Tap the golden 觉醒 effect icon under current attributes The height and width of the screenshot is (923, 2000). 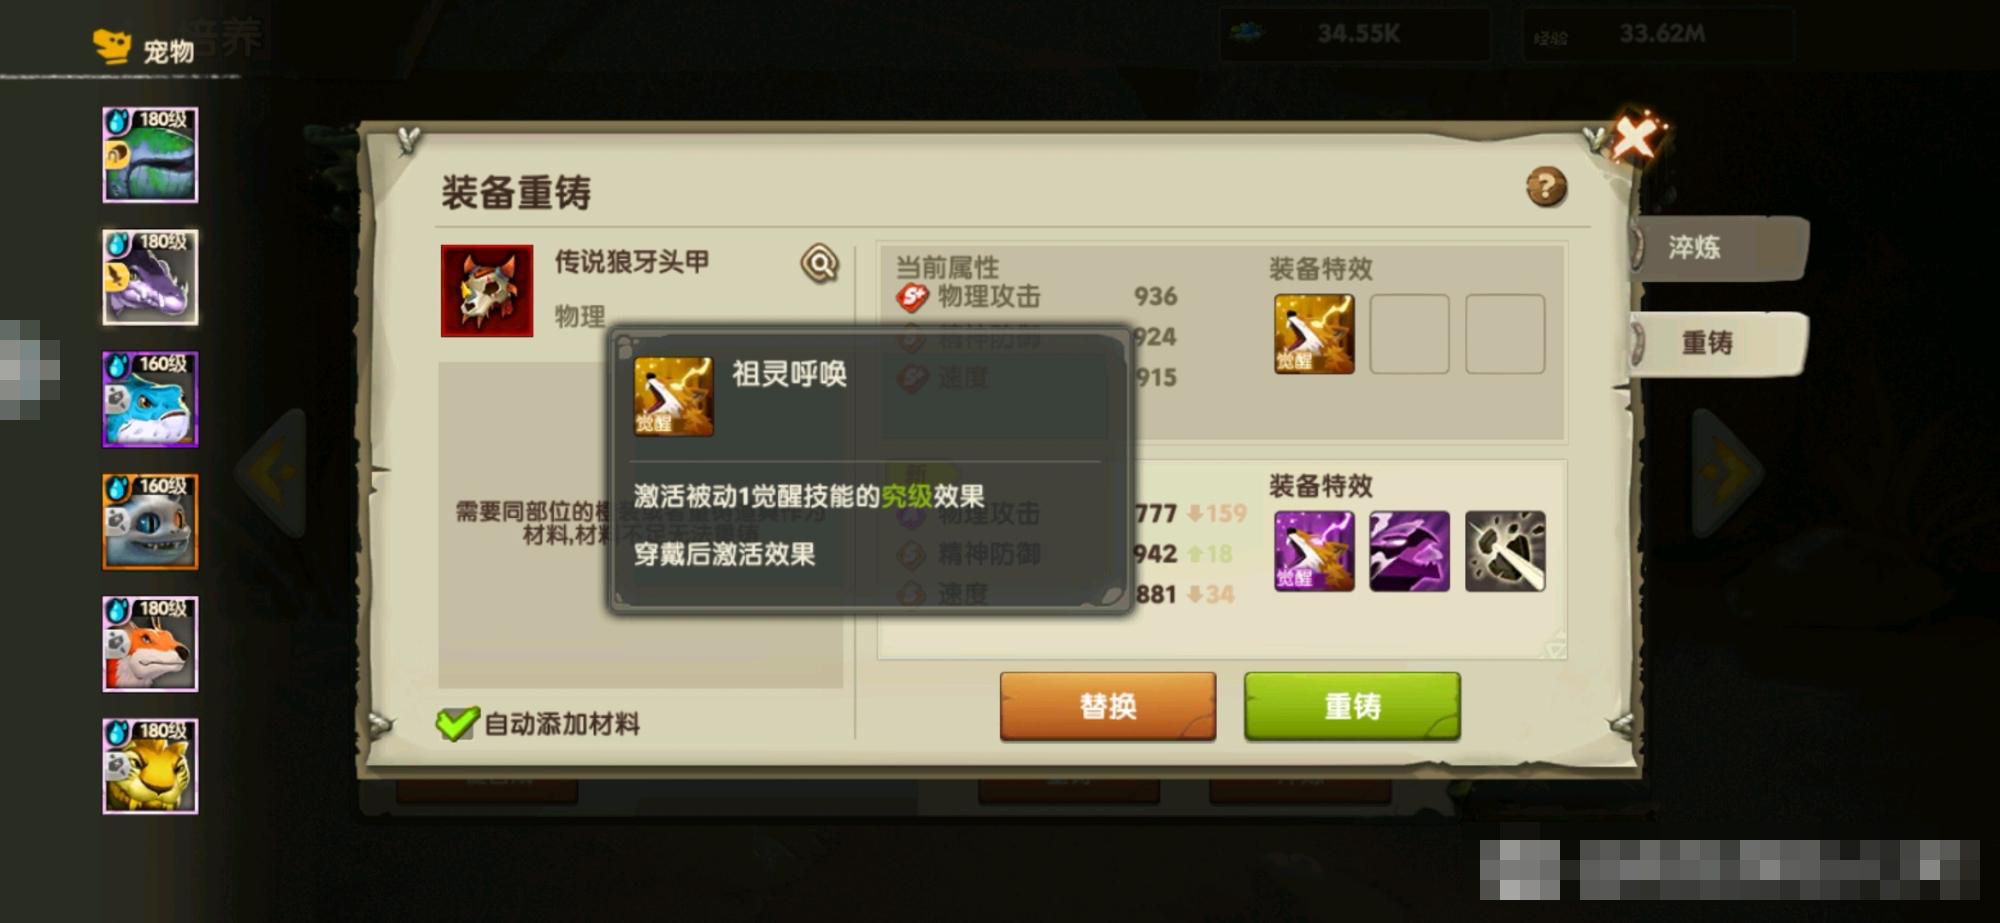(x=1314, y=334)
